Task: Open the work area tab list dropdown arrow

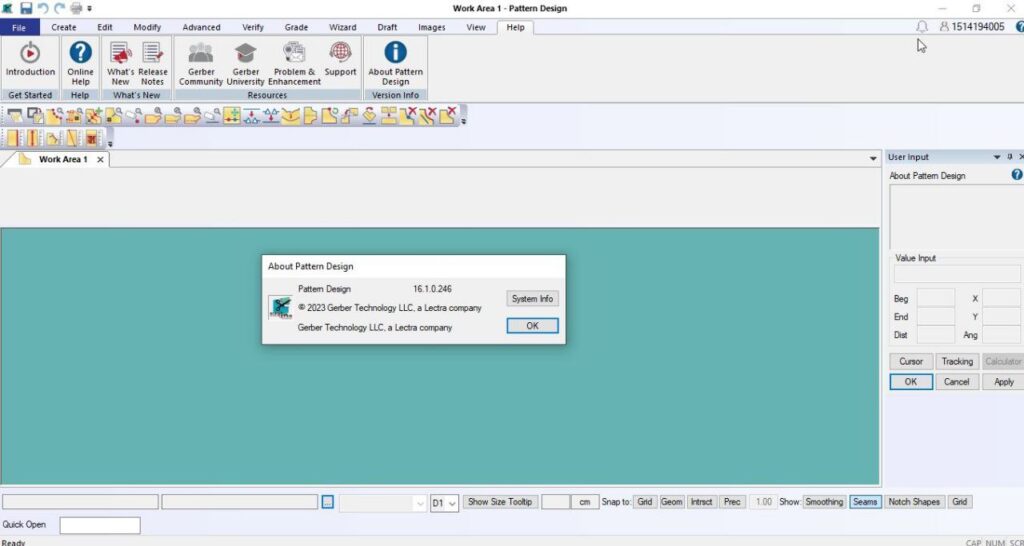Action: 873,159
